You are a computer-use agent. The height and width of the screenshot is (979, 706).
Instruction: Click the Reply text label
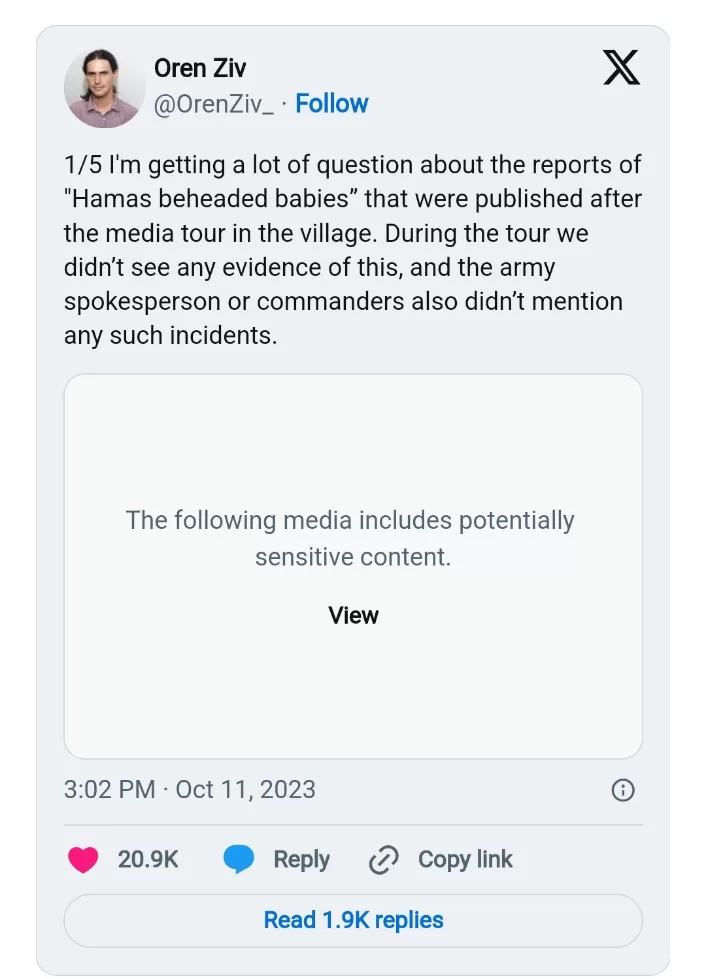tap(302, 860)
